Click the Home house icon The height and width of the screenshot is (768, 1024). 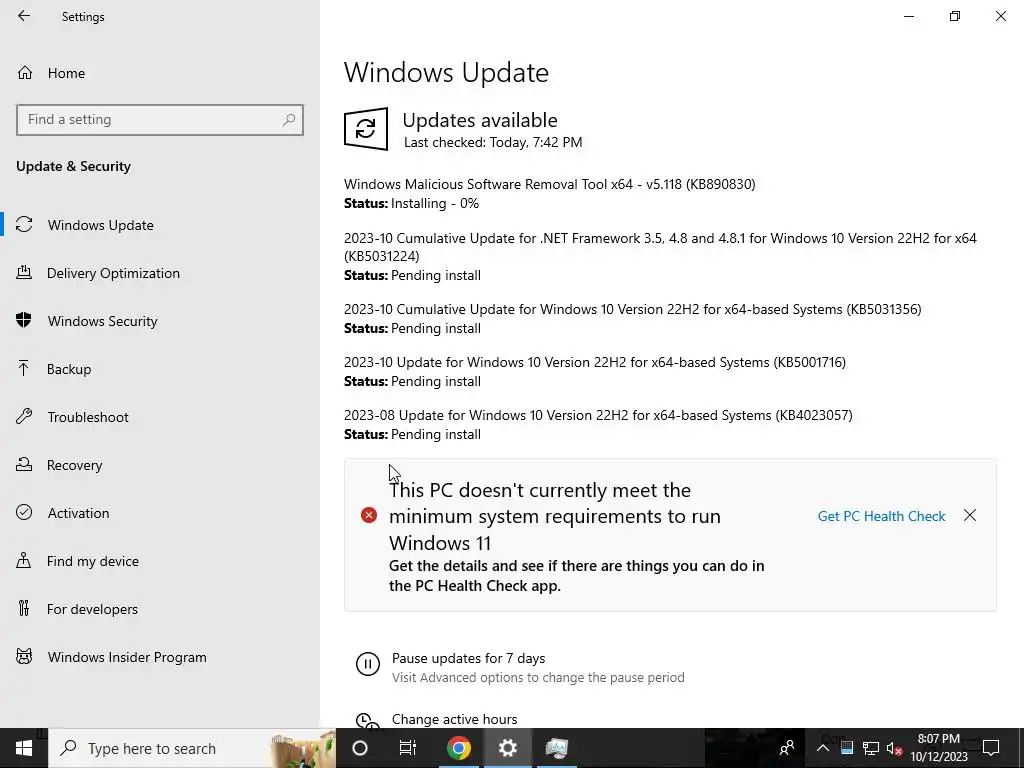tap(25, 72)
